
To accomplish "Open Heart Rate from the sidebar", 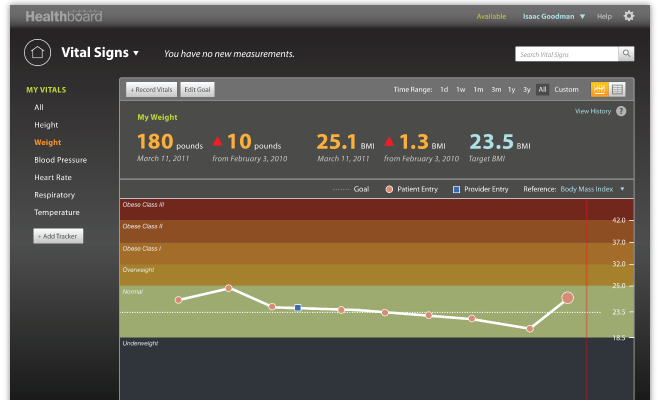I will point(53,178).
